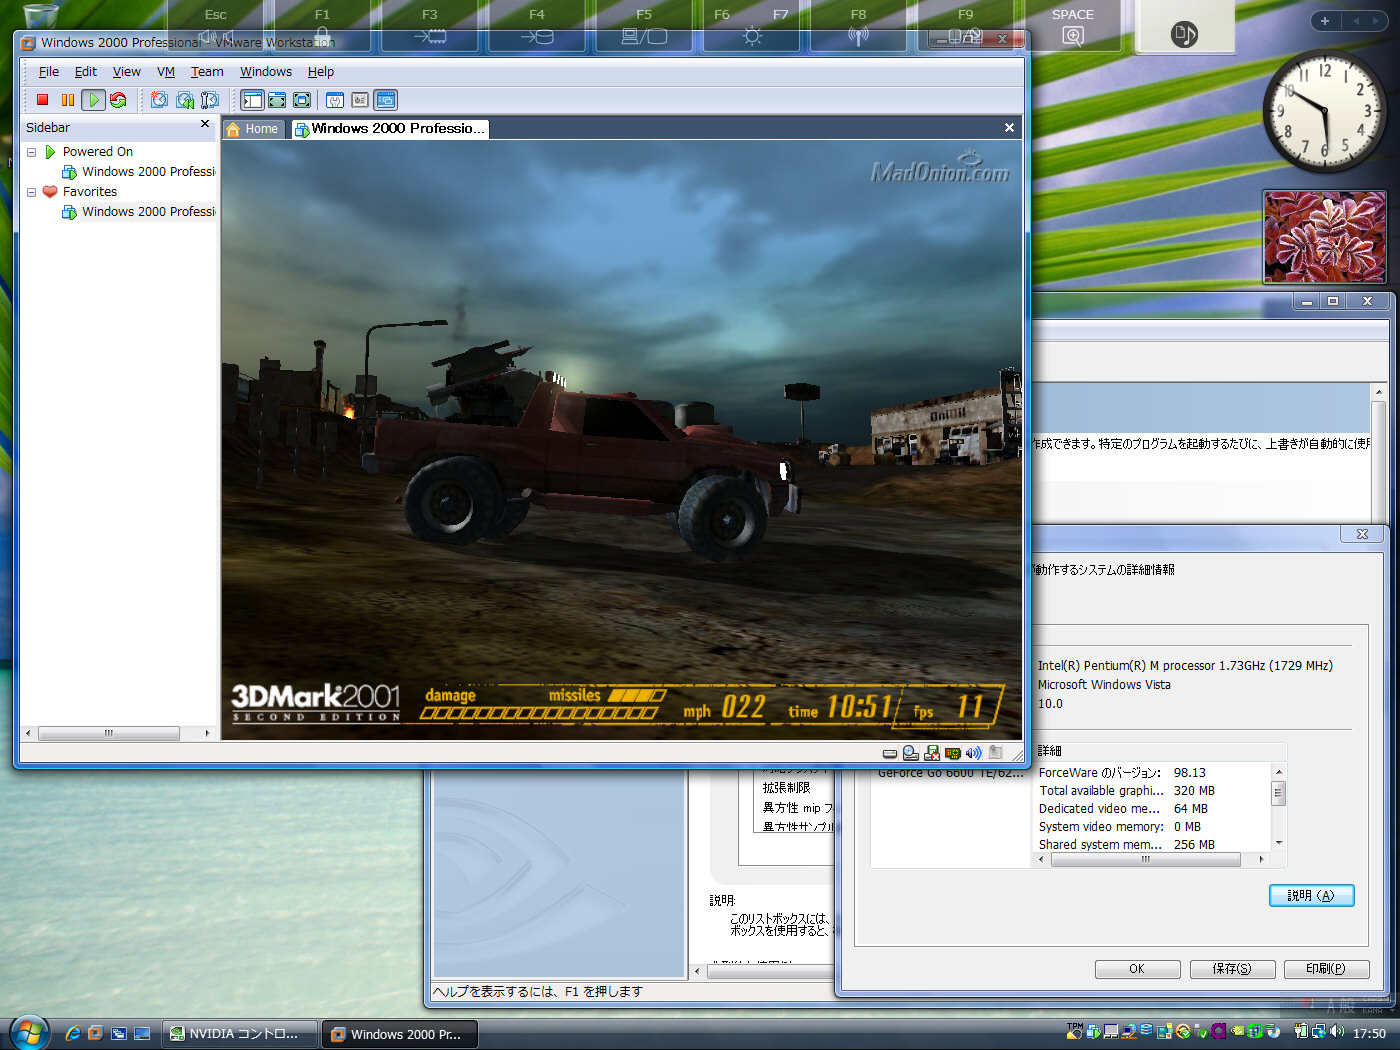Open the Help menu
The width and height of the screenshot is (1400, 1050).
coord(321,72)
